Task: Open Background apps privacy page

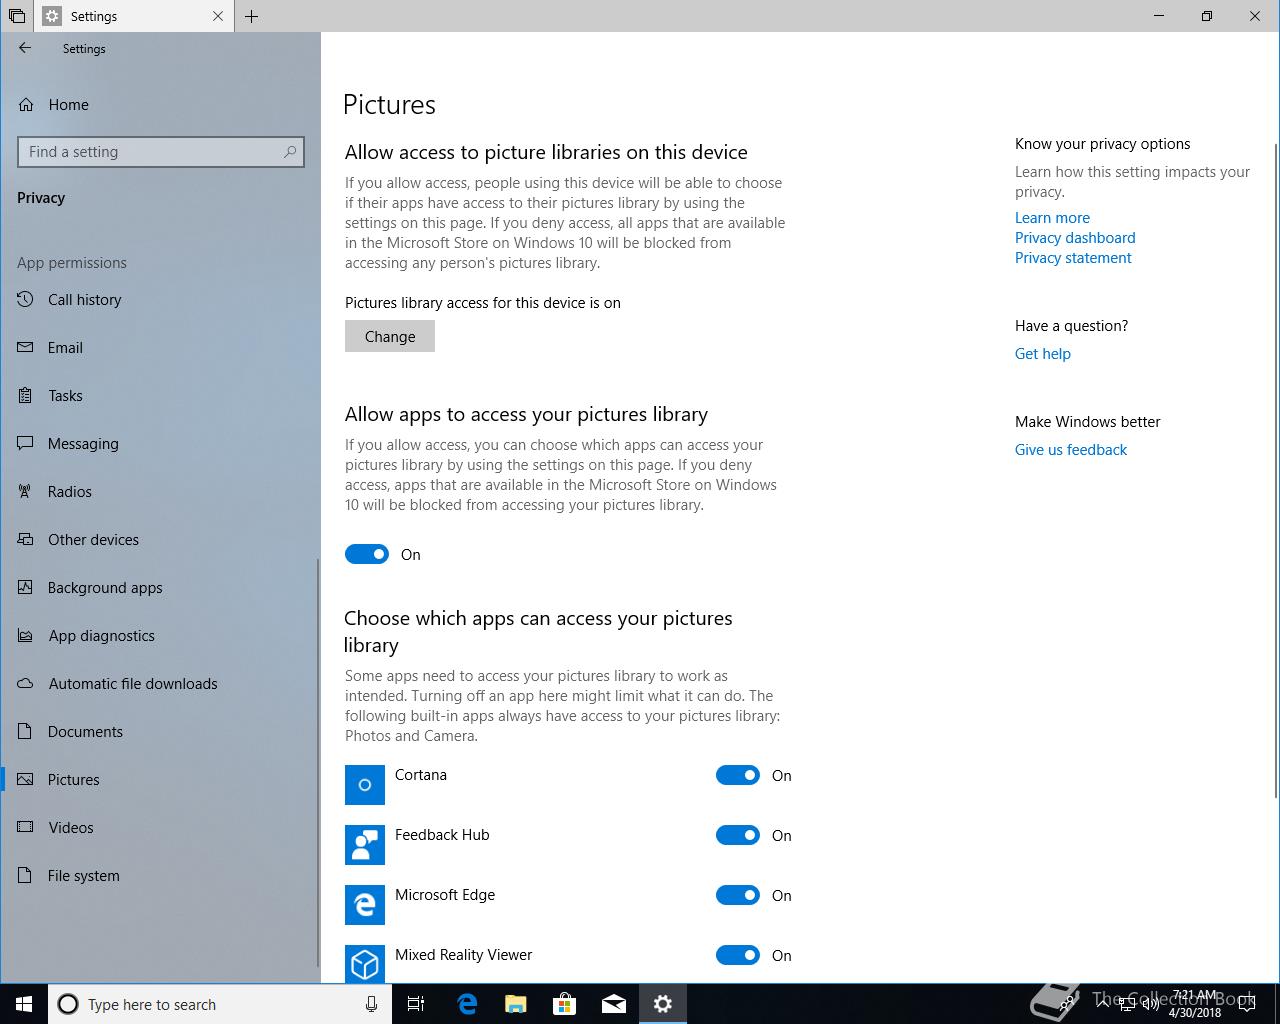Action: [160, 588]
